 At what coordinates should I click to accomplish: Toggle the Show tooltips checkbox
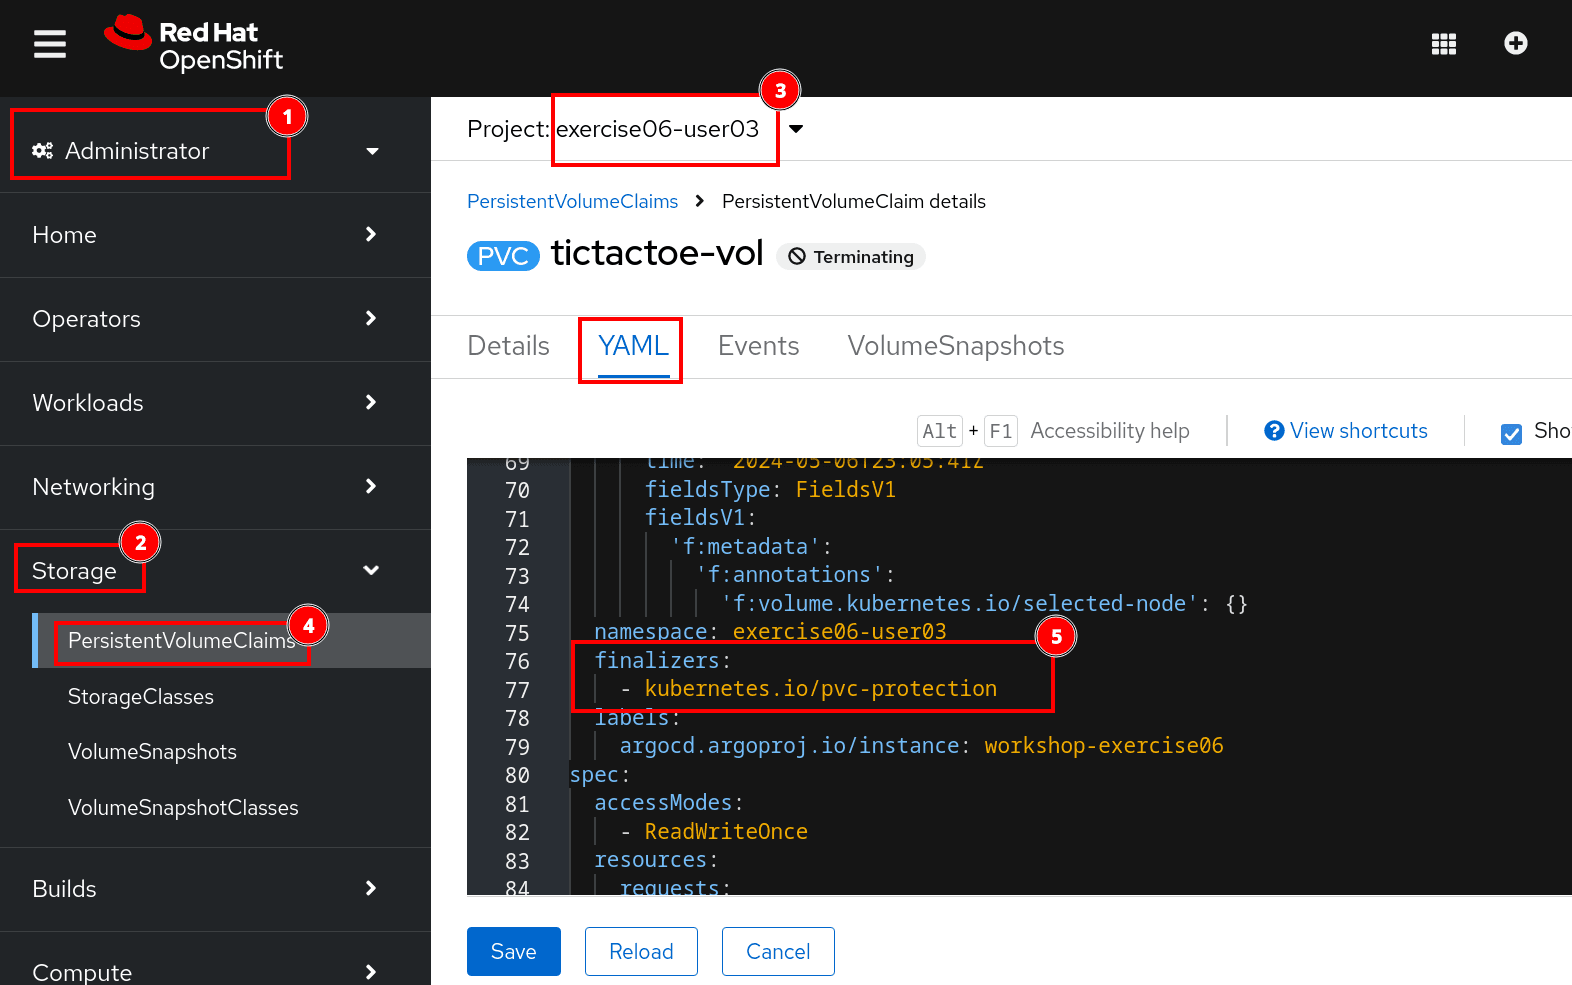pyautogui.click(x=1511, y=433)
